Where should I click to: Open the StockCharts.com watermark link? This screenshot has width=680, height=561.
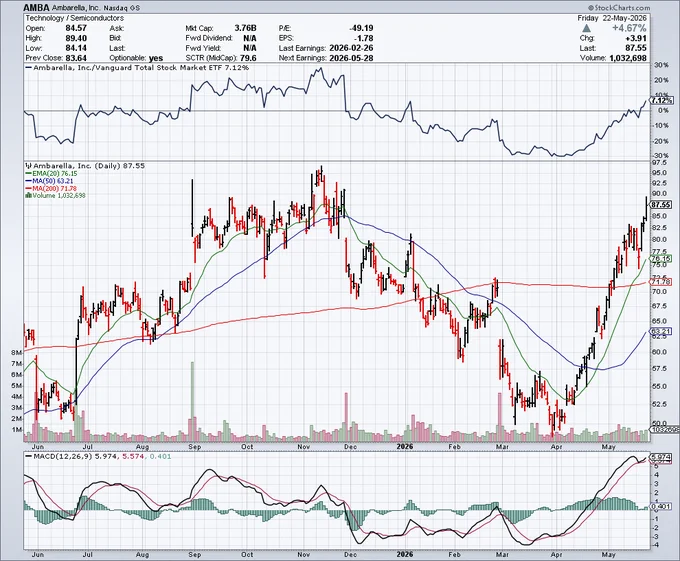pos(619,7)
